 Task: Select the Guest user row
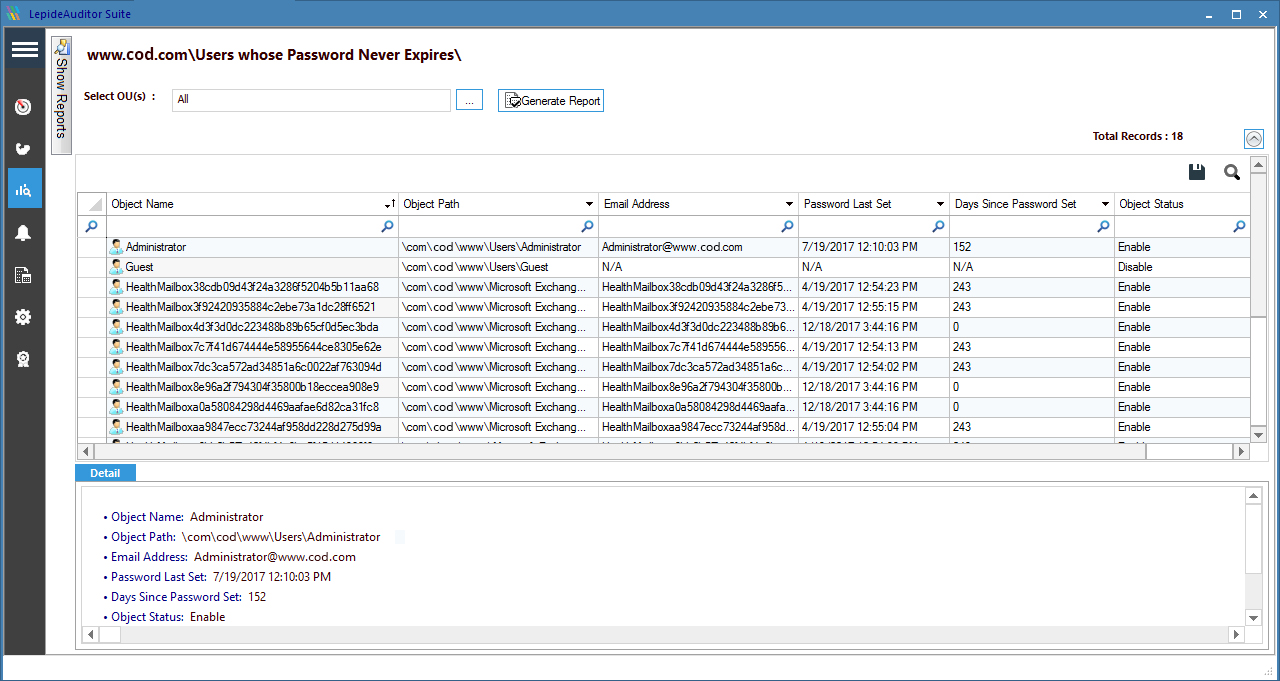coord(664,267)
